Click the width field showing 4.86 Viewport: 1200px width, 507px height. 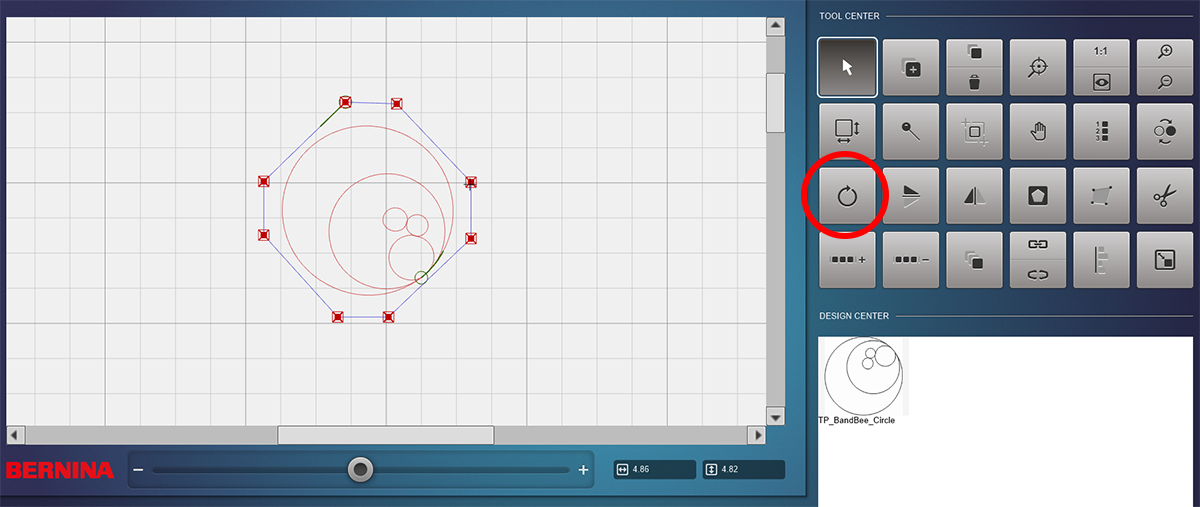655,469
